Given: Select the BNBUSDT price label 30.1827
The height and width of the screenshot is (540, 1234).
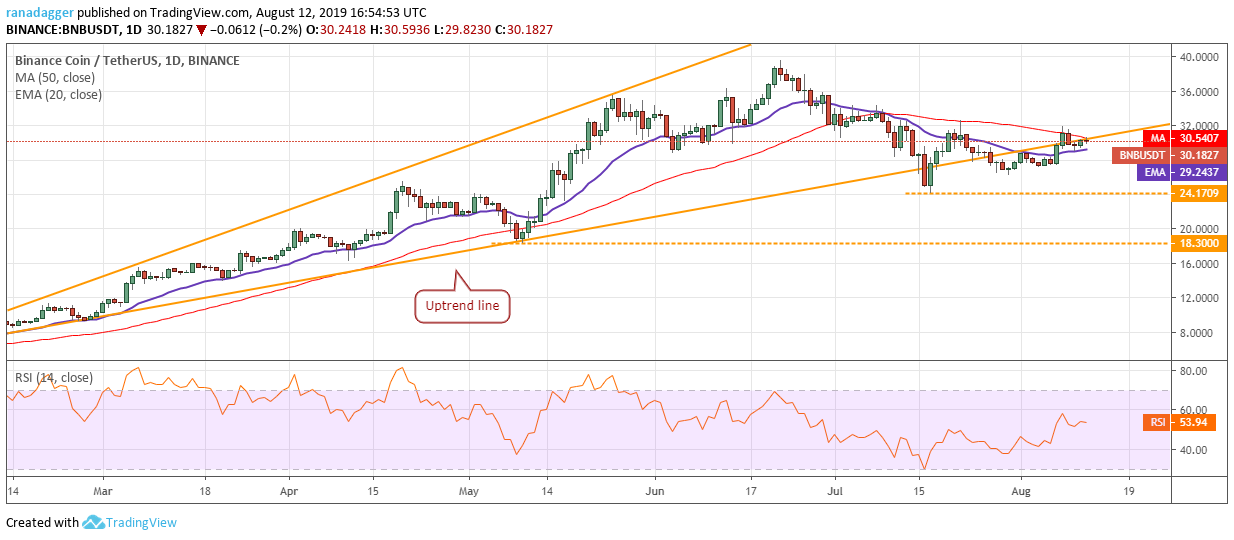Looking at the screenshot, I should coord(1198,155).
